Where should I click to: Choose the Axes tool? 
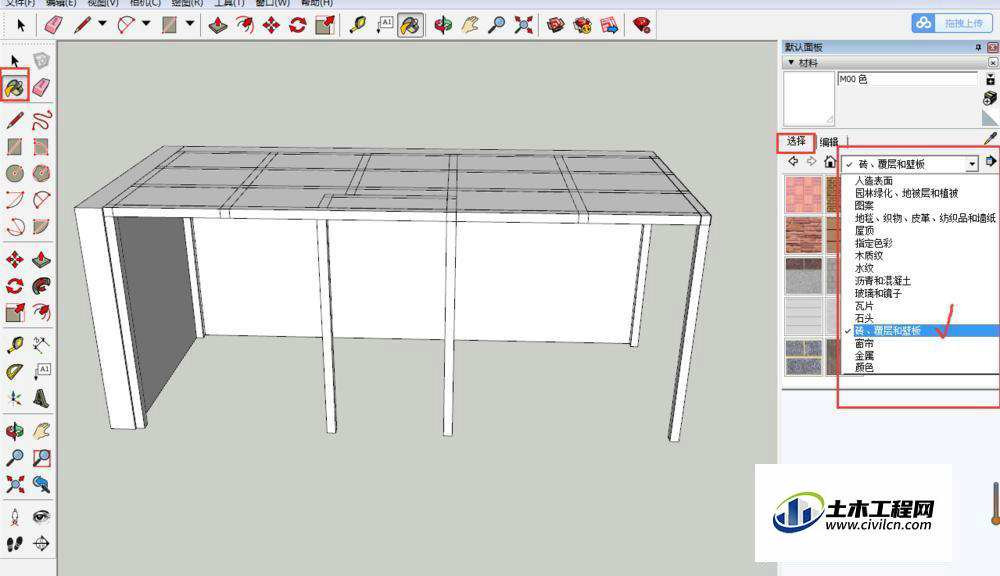click(x=15, y=399)
